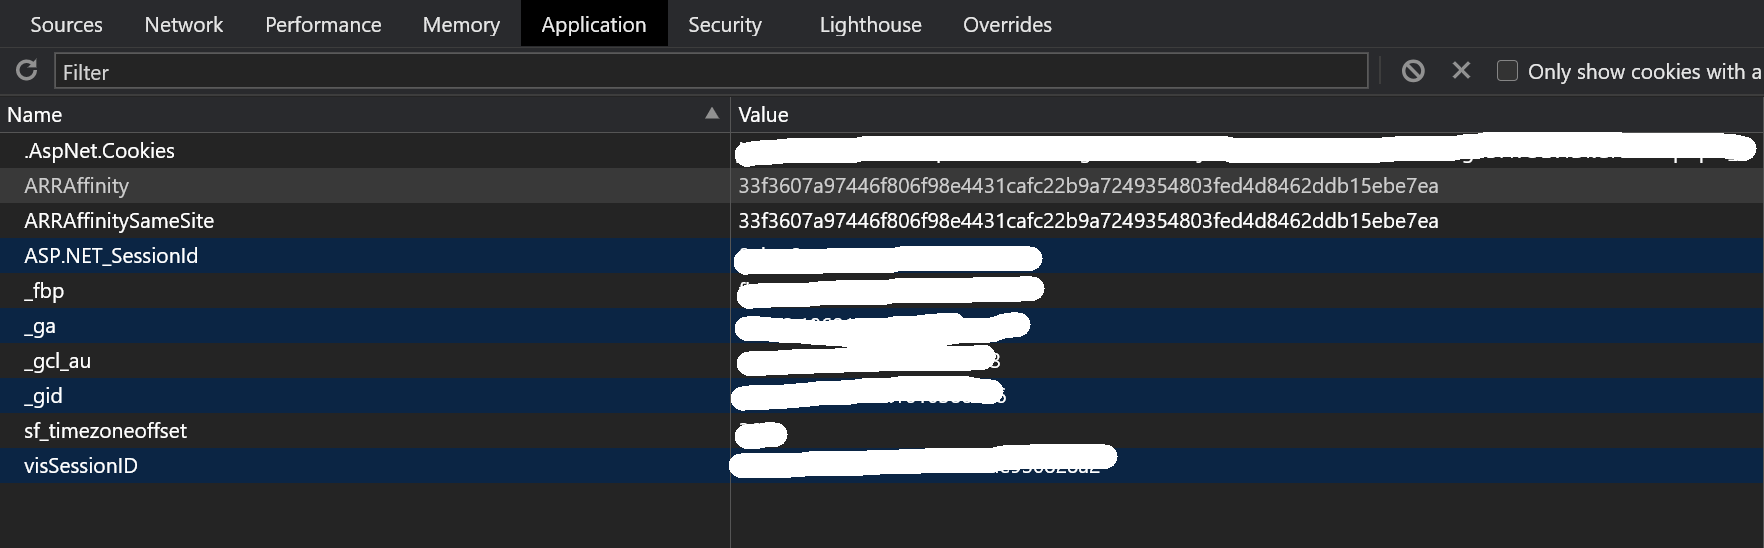Screen dimensions: 1764x548
Task: Select the Security tab
Action: tap(725, 25)
